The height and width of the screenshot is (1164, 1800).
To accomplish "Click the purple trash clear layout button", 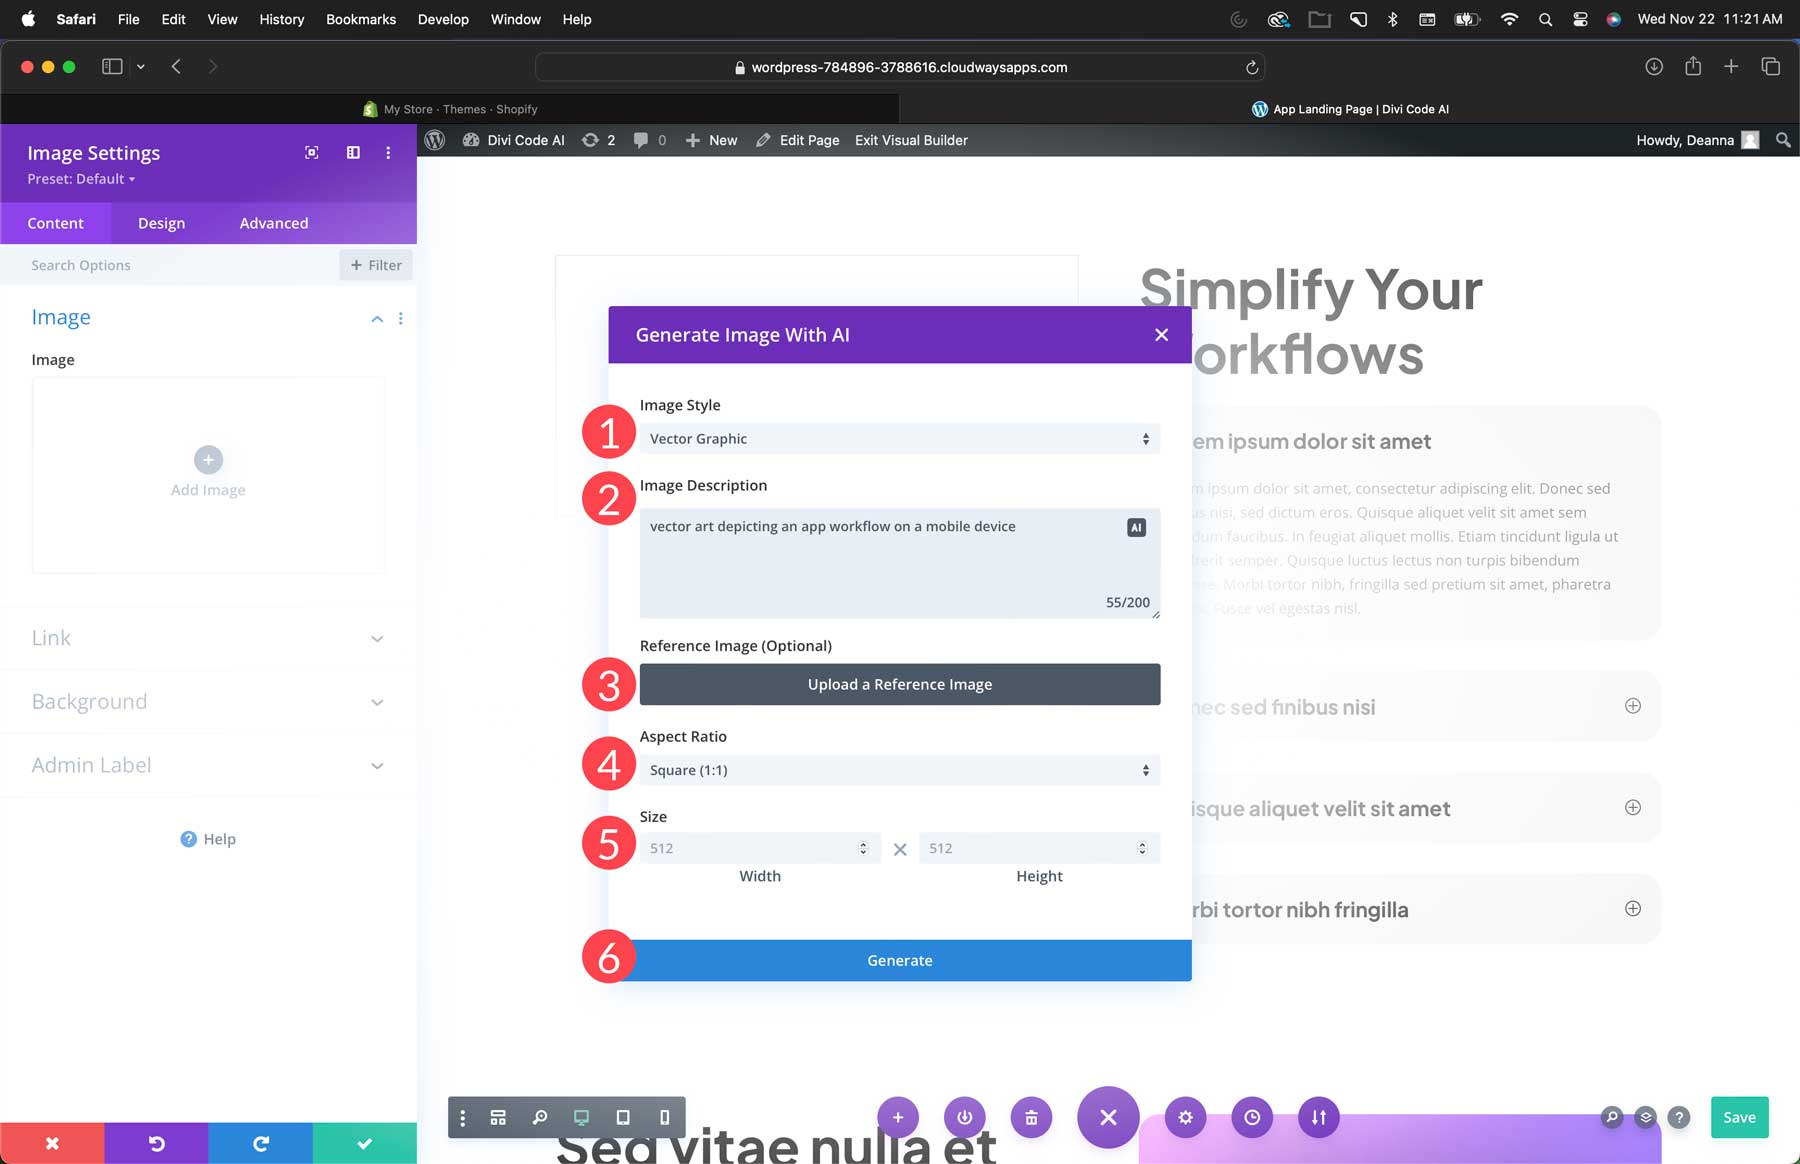I will [x=1031, y=1117].
